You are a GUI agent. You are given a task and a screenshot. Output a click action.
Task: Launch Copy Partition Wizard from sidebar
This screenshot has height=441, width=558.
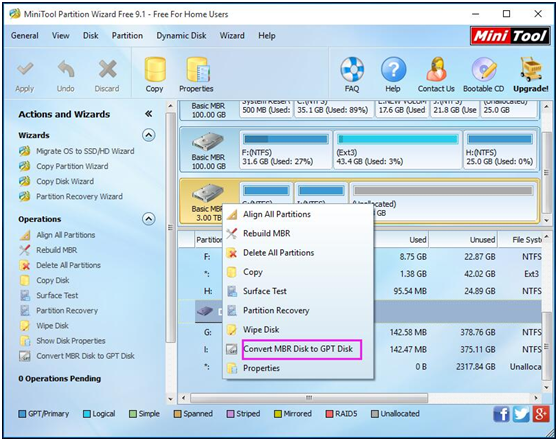click(72, 166)
